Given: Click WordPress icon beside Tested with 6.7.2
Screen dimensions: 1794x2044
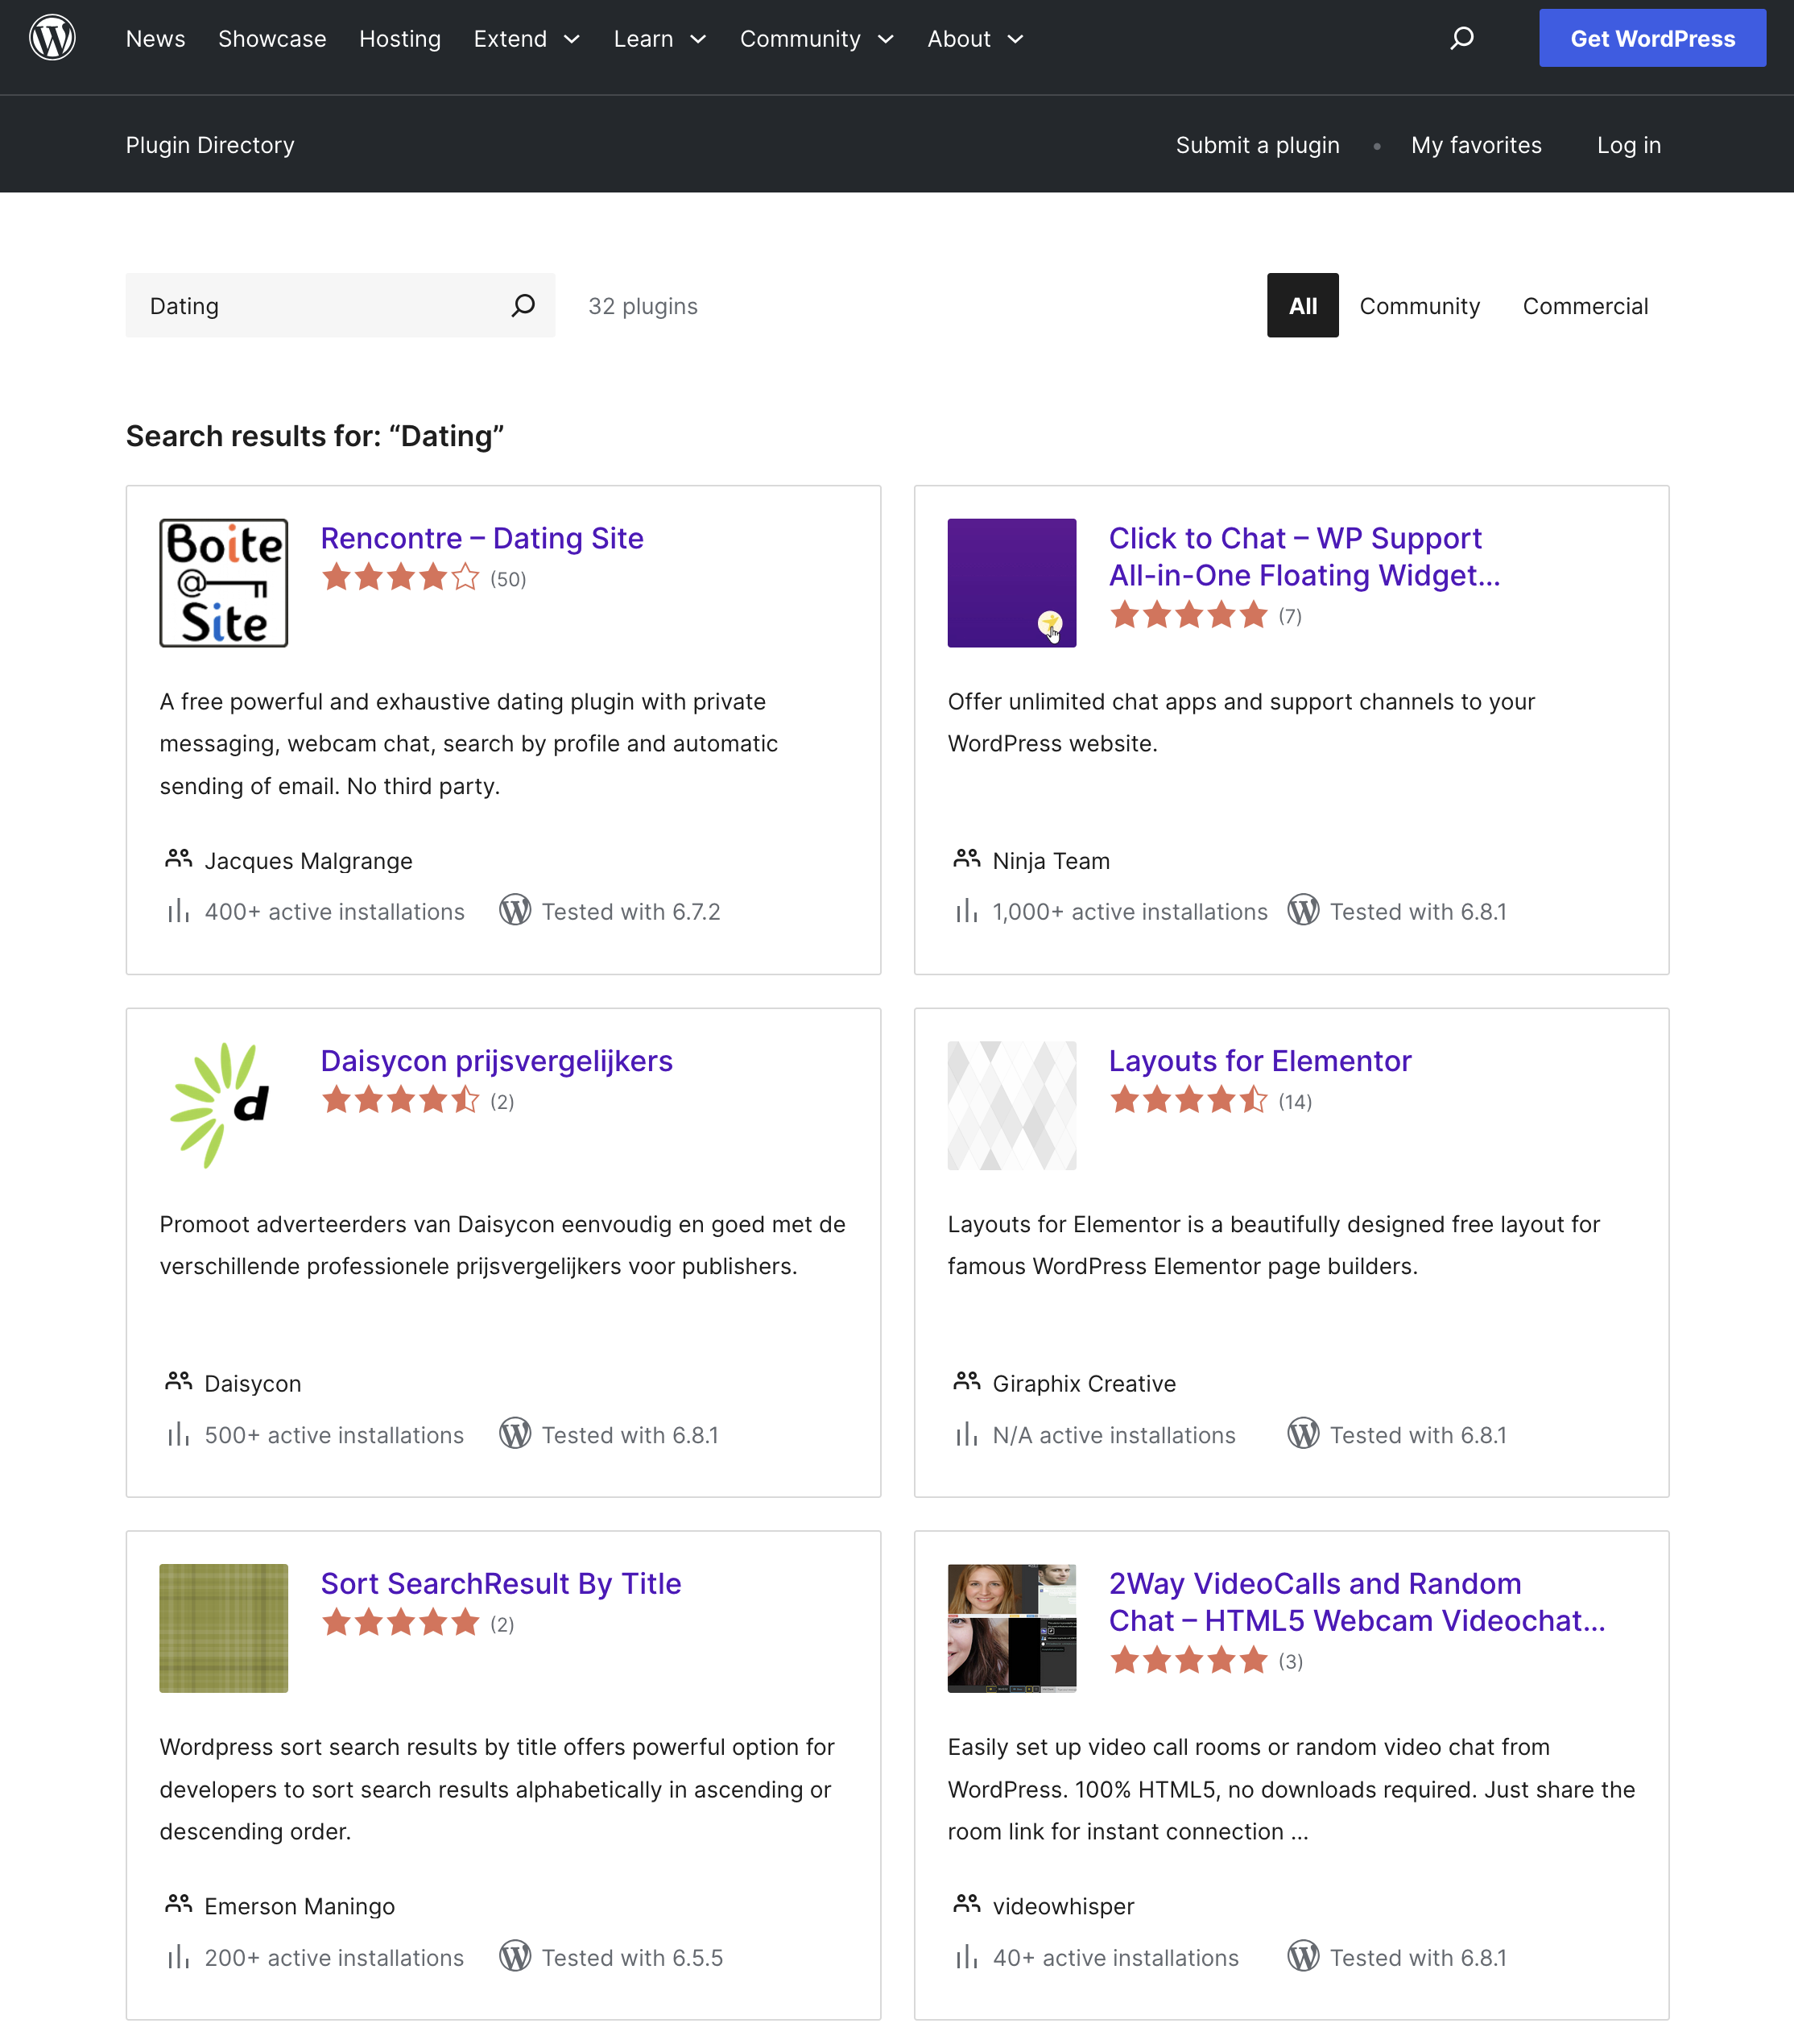Looking at the screenshot, I should (515, 910).
